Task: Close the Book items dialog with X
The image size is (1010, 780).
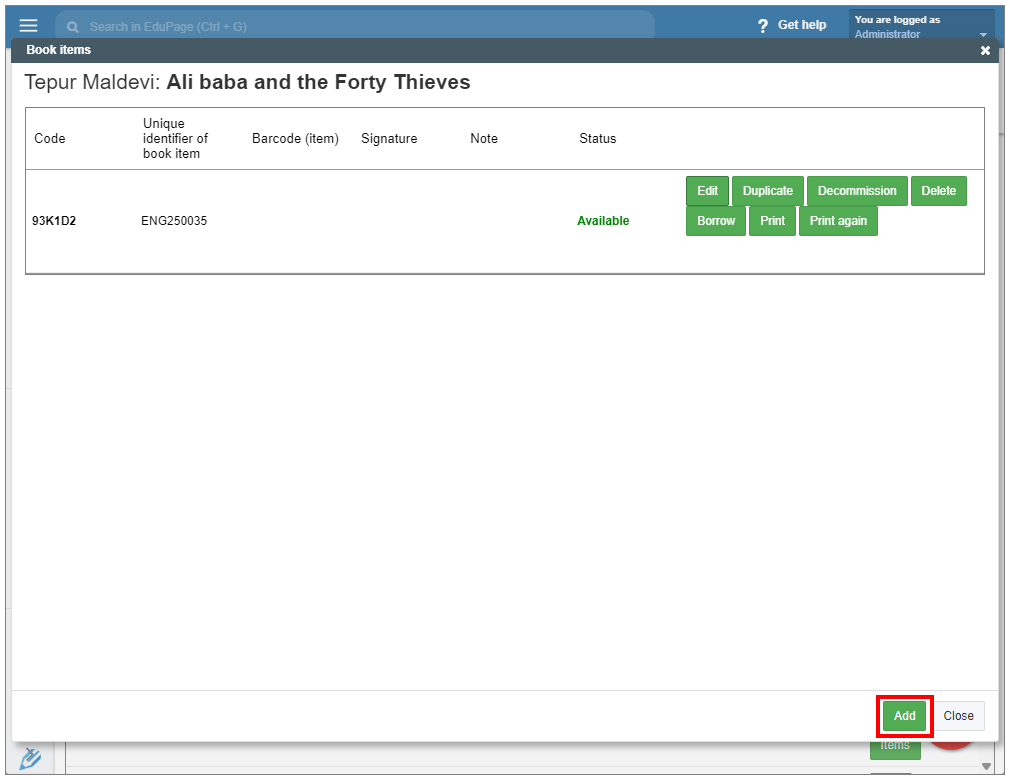Action: coord(985,50)
